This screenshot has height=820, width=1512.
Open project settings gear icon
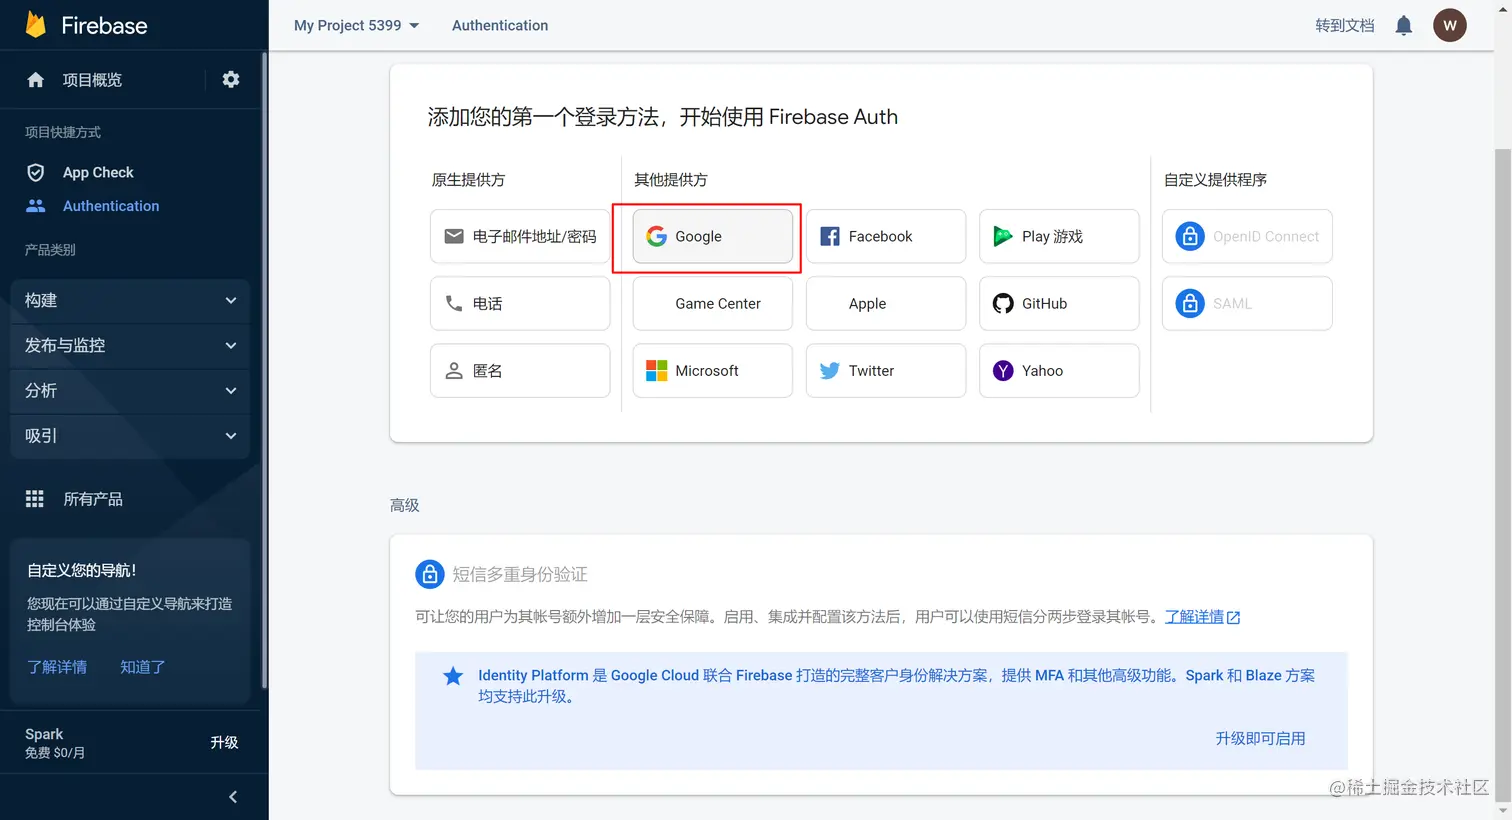click(231, 79)
